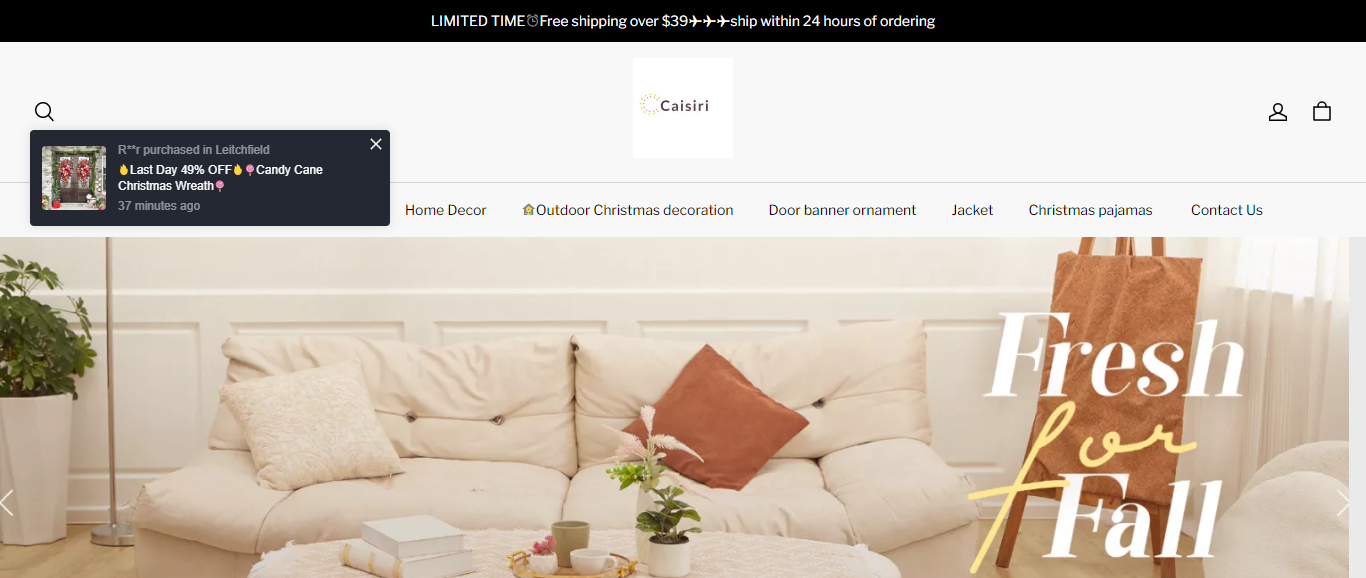Click the free shipping announcement bar

pyautogui.click(x=683, y=21)
